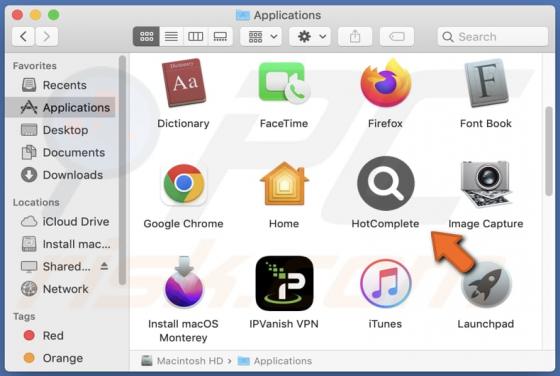Image resolution: width=560 pixels, height=376 pixels.
Task: Open the Dictionary app icon
Action: coord(184,83)
